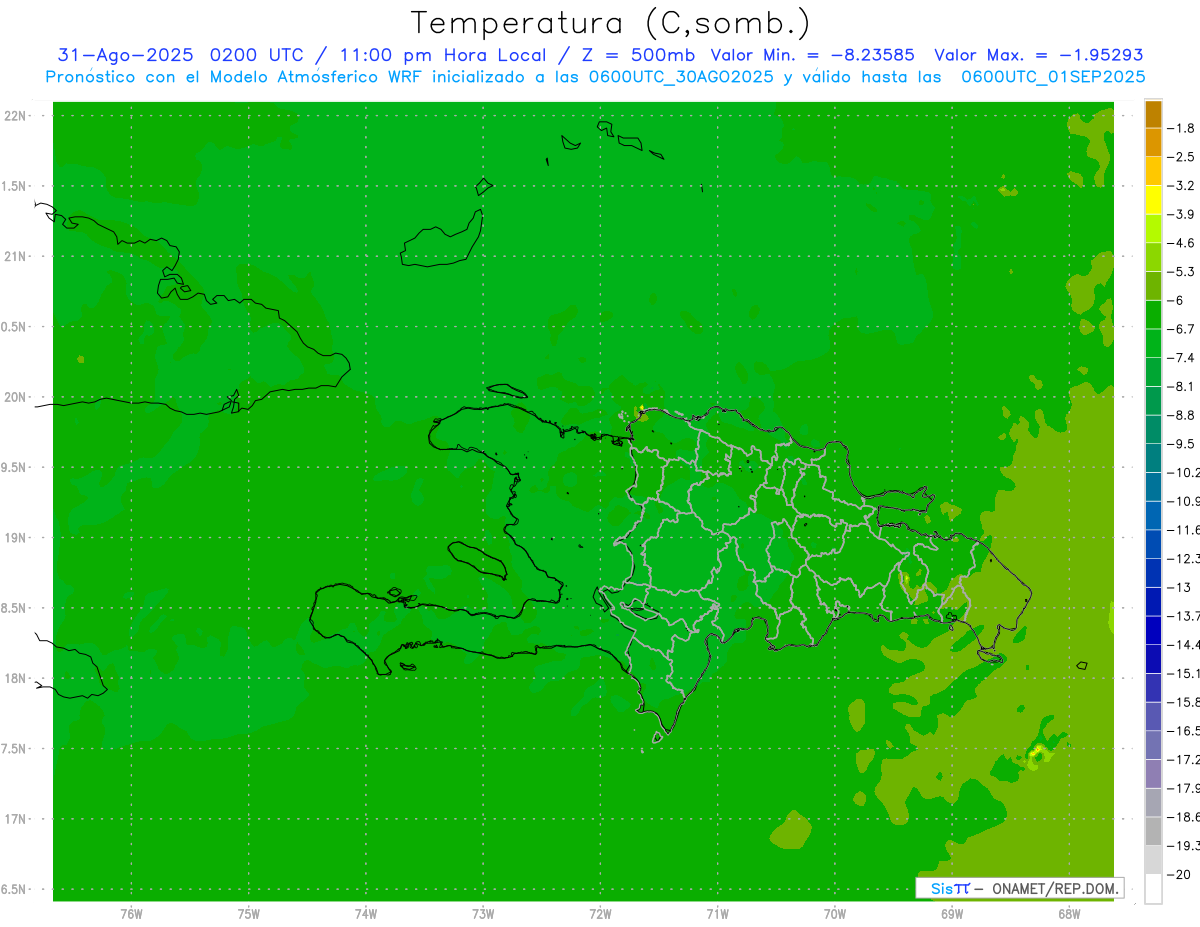Click the white swatch below -20 in legend

tap(1153, 889)
